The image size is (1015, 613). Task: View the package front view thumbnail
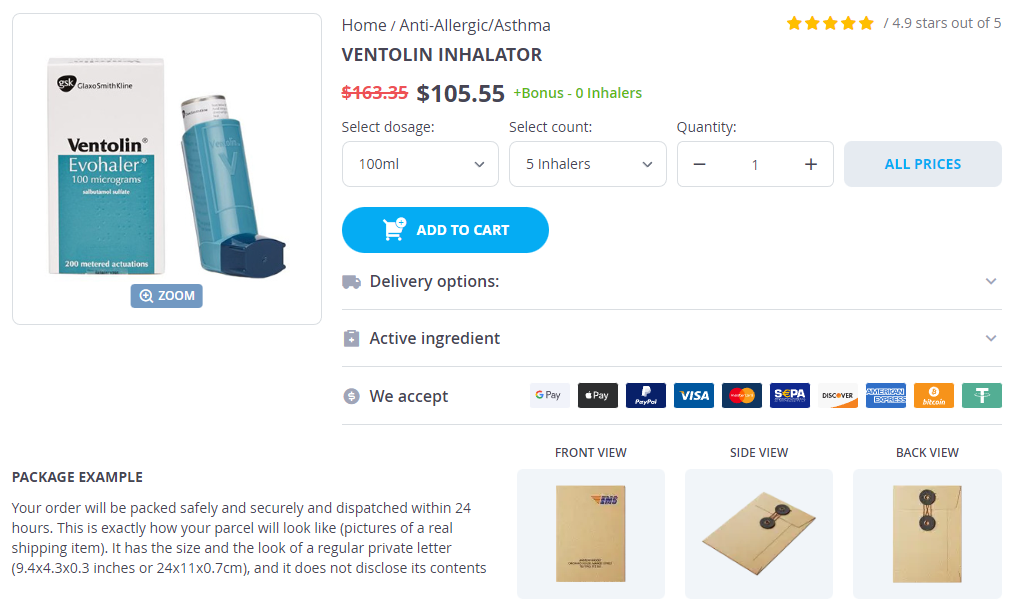click(590, 533)
